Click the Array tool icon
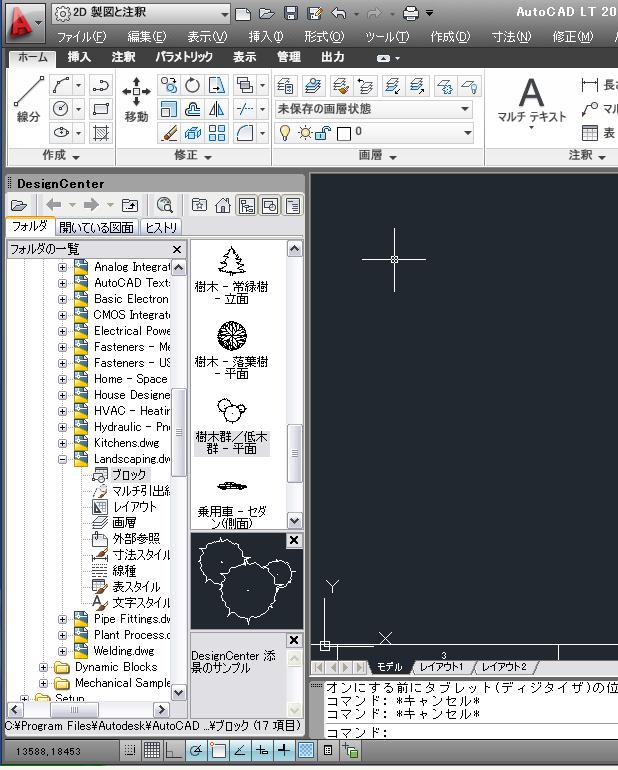This screenshot has height=770, width=618. [217, 133]
